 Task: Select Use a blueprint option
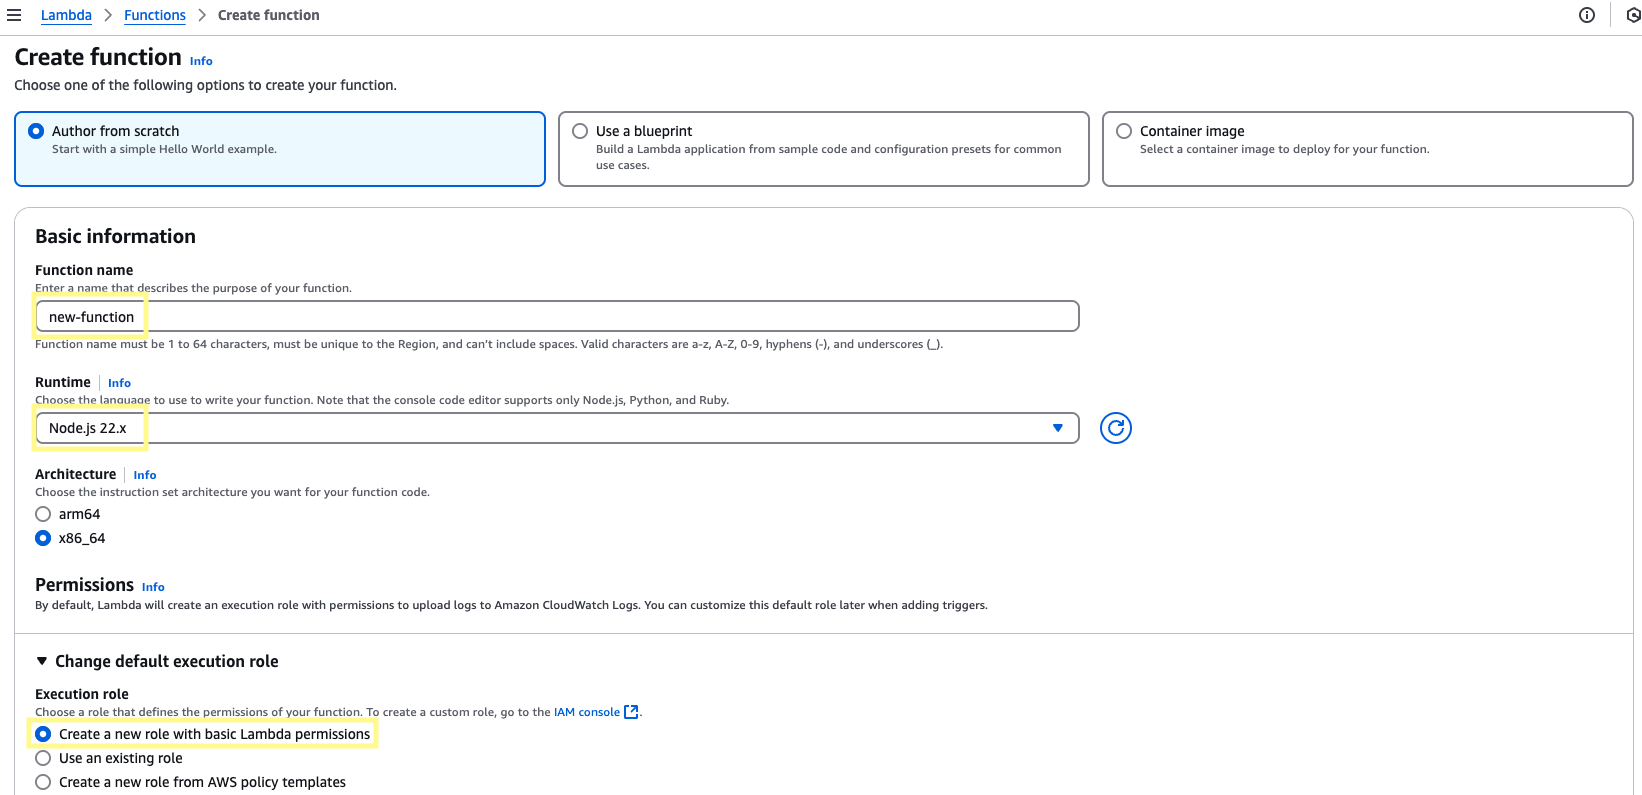tap(580, 131)
